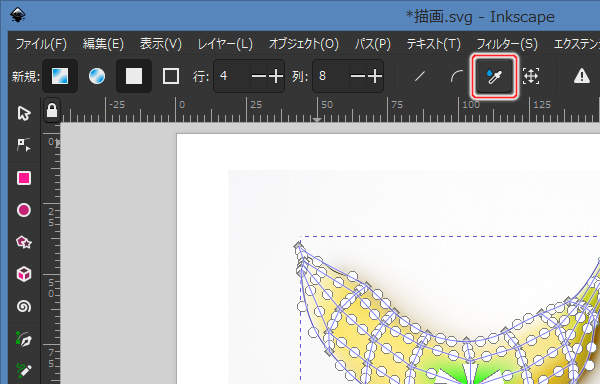Open the 表示(V) menu
This screenshot has width=600, height=384.
coord(161,44)
